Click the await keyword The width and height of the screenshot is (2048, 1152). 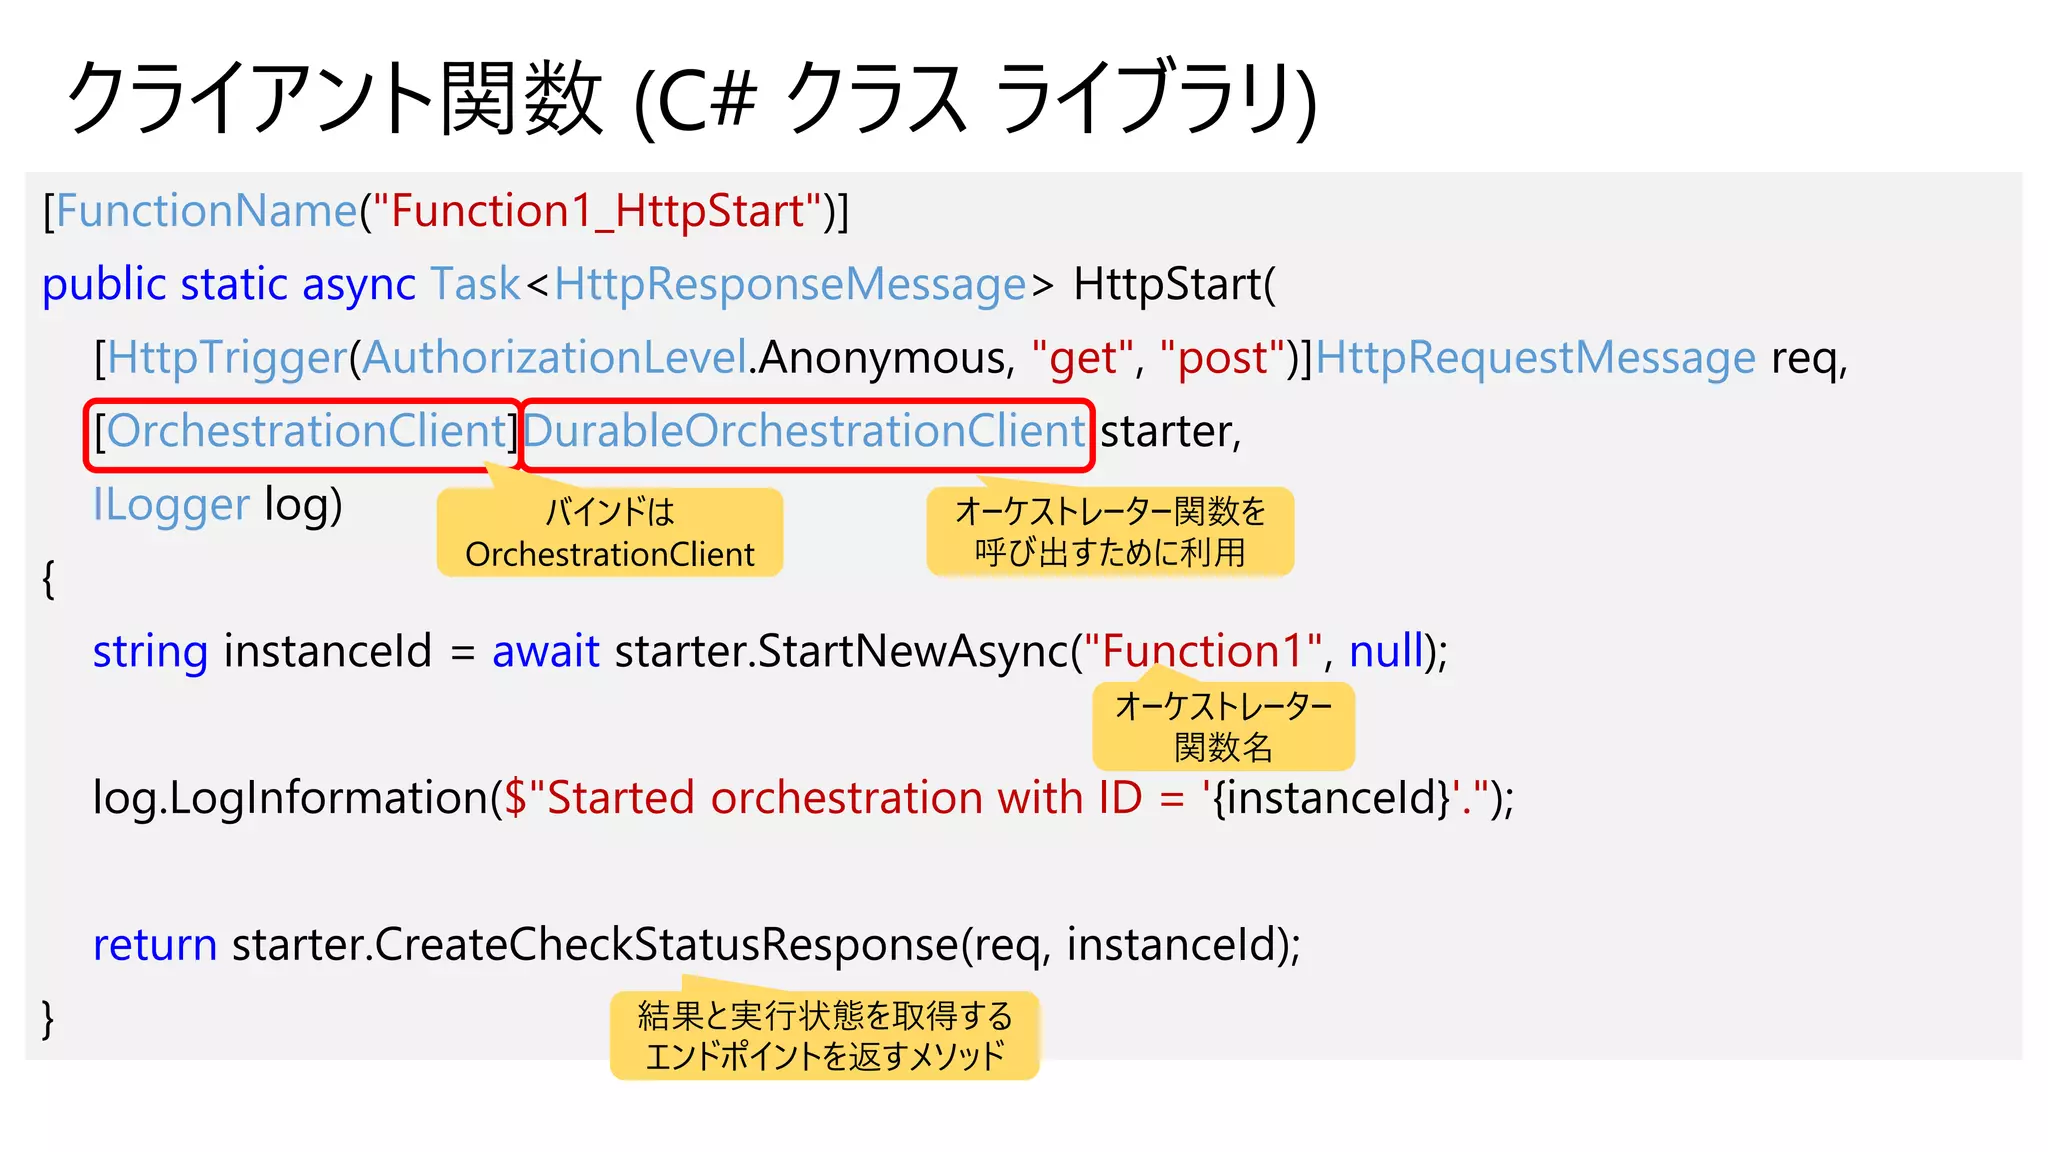(x=546, y=651)
